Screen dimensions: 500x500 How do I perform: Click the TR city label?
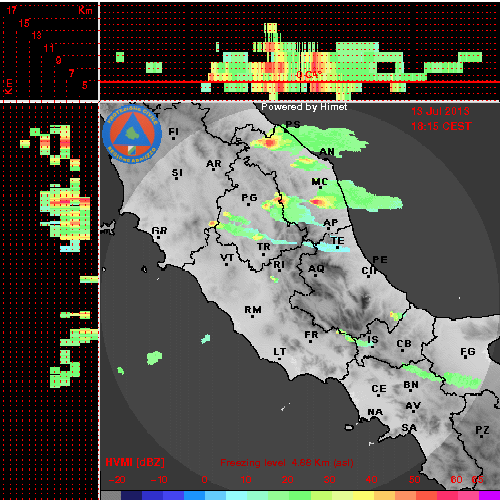(264, 247)
